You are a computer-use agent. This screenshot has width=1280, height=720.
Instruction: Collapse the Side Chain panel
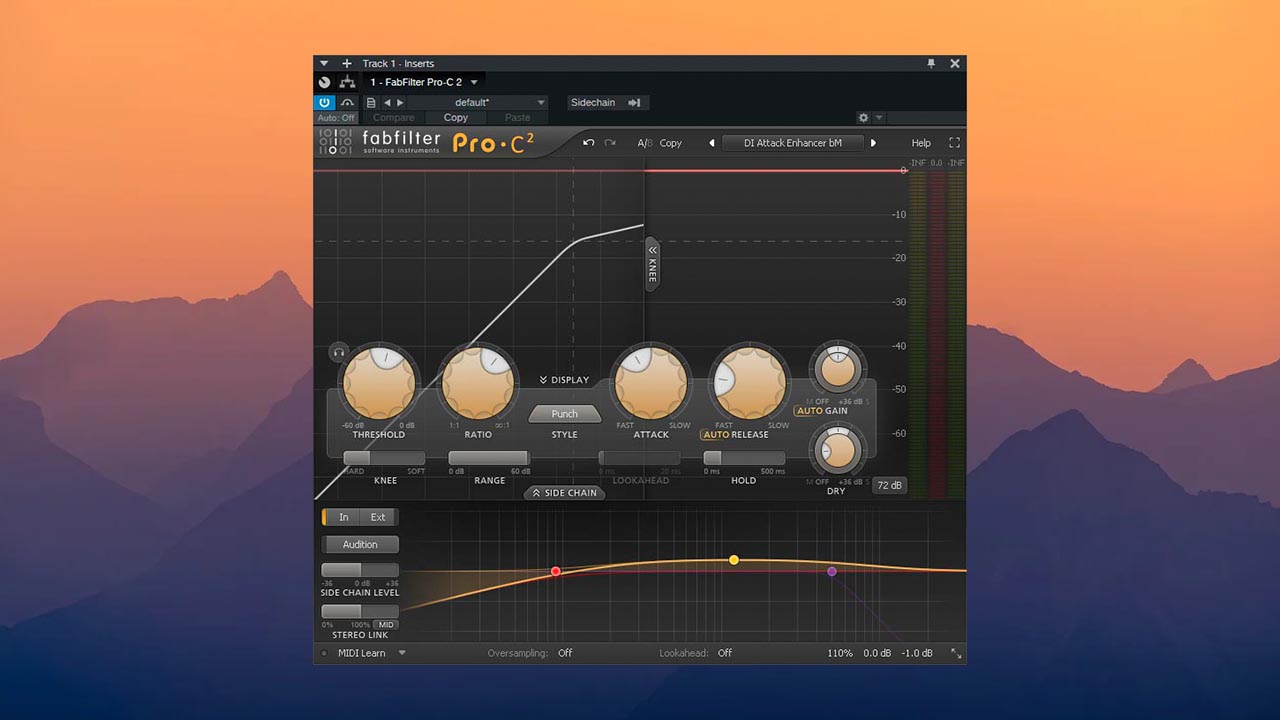564,493
